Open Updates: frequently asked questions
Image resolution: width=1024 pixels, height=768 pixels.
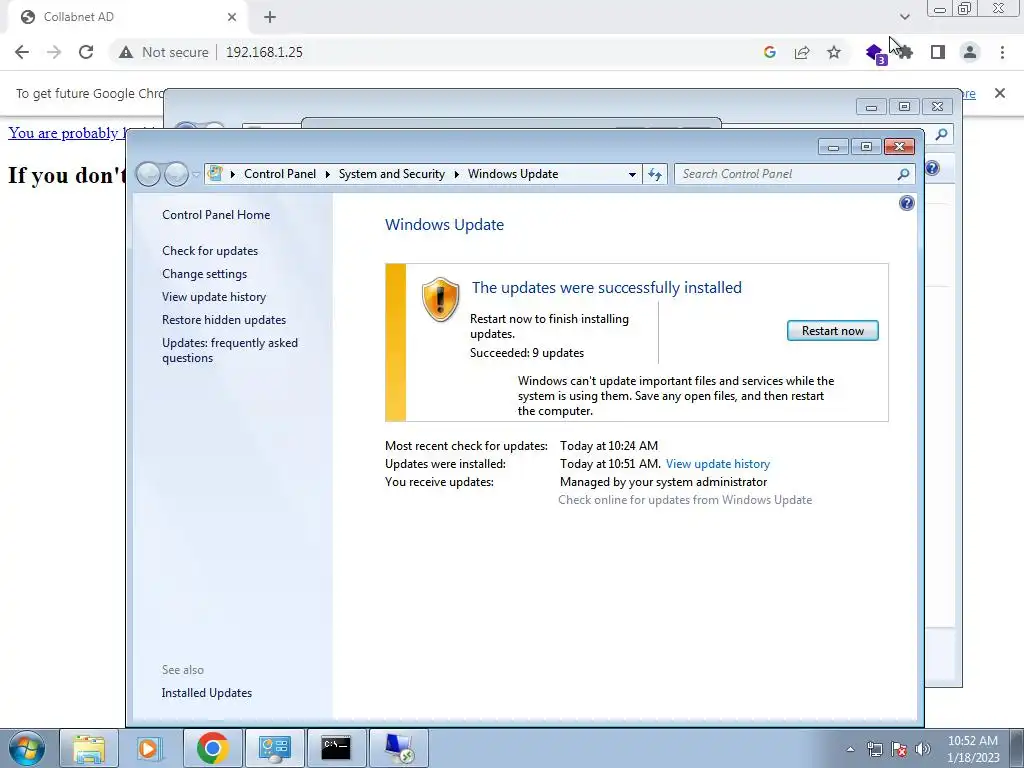click(x=230, y=350)
